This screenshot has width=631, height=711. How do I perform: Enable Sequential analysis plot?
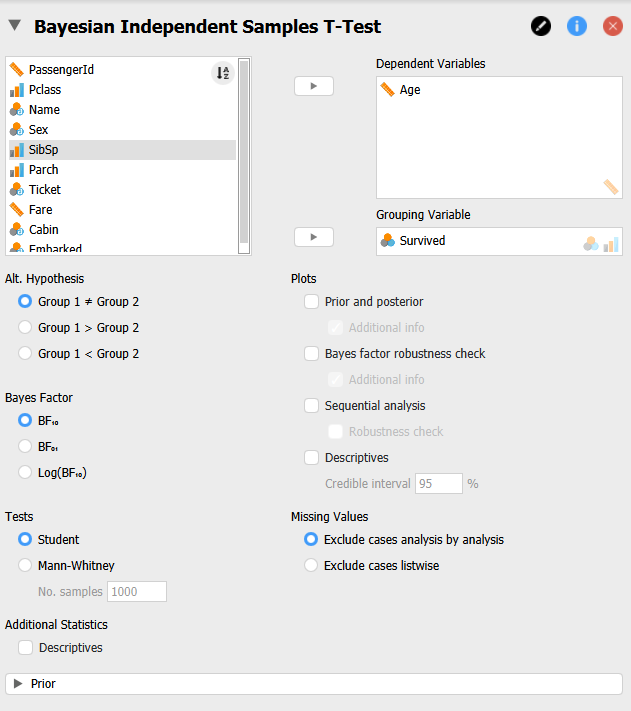(x=312, y=405)
